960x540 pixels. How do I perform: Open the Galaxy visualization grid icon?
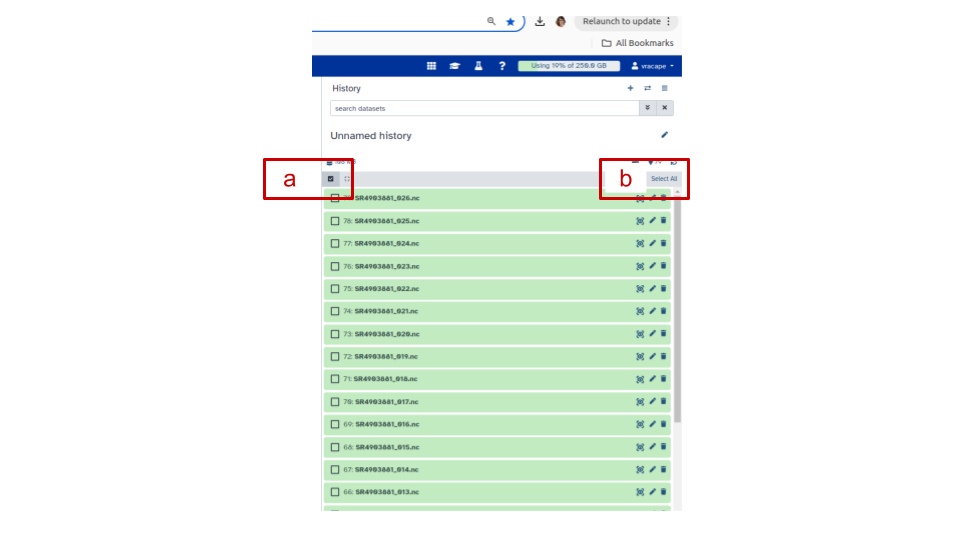click(x=431, y=66)
